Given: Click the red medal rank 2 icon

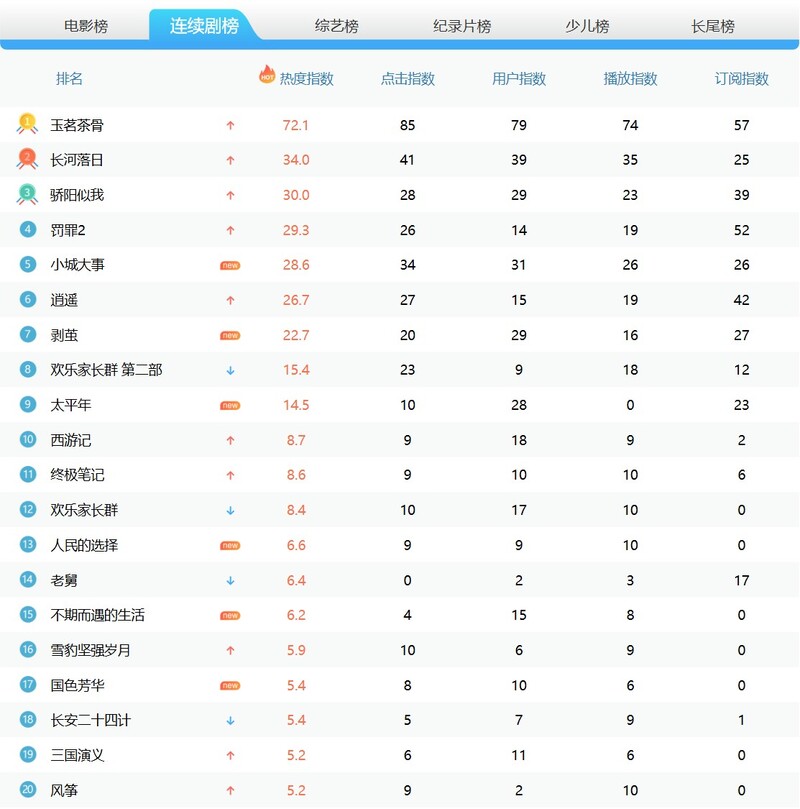Looking at the screenshot, I should coord(27,159).
